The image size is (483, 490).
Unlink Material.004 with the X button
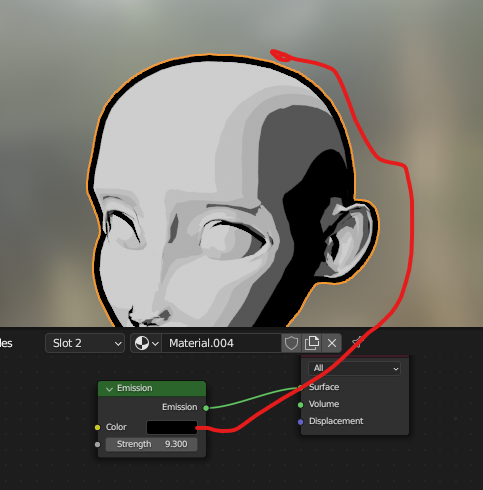click(x=332, y=343)
